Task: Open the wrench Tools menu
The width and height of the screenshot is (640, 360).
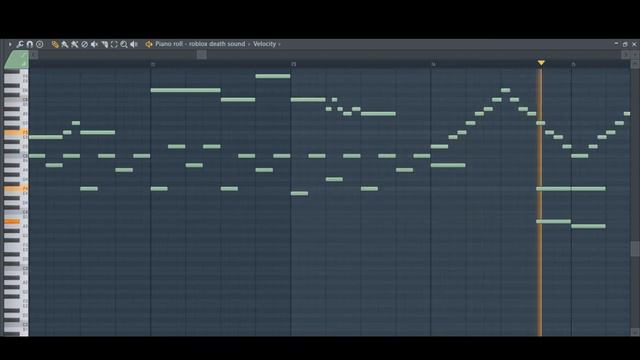Action: click(20, 44)
